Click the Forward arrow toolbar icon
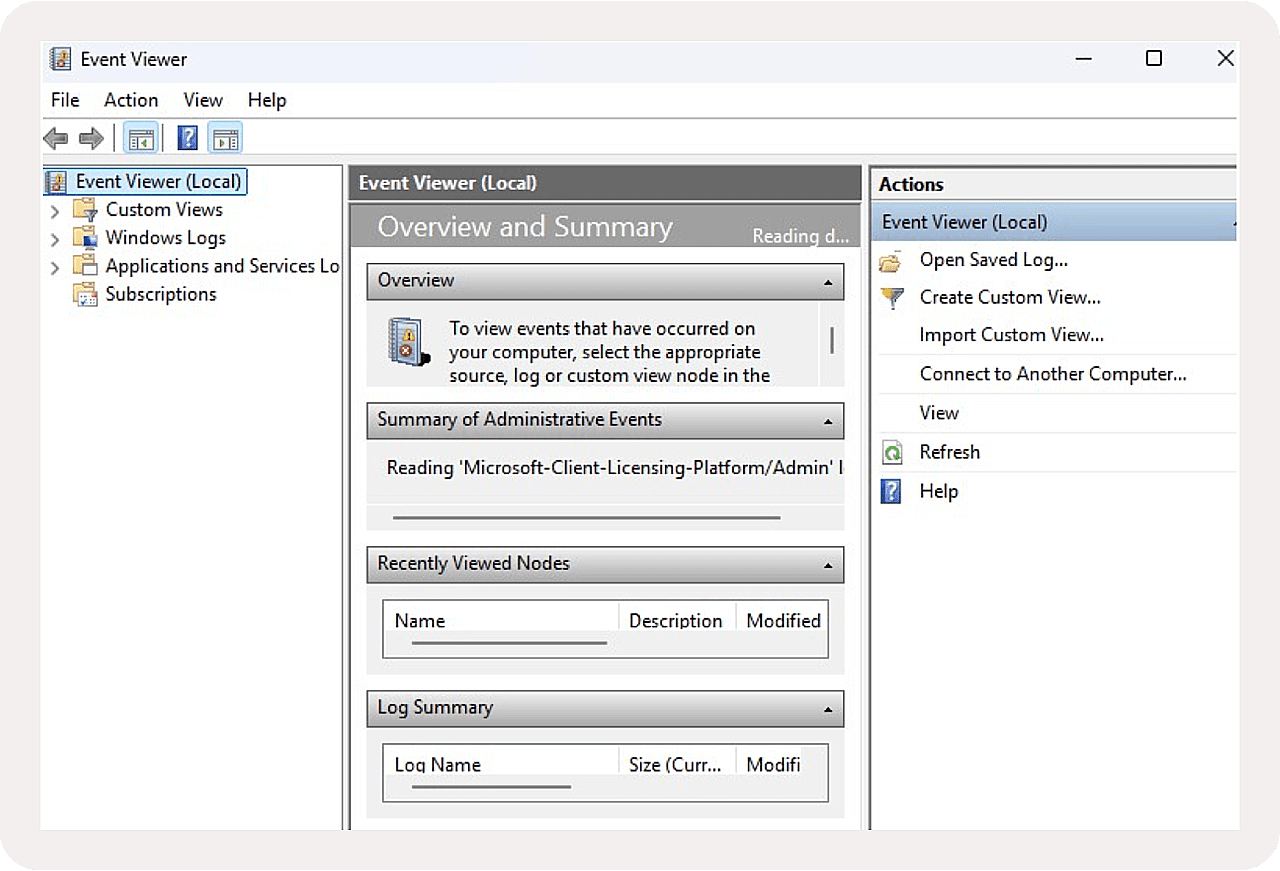 click(x=91, y=138)
